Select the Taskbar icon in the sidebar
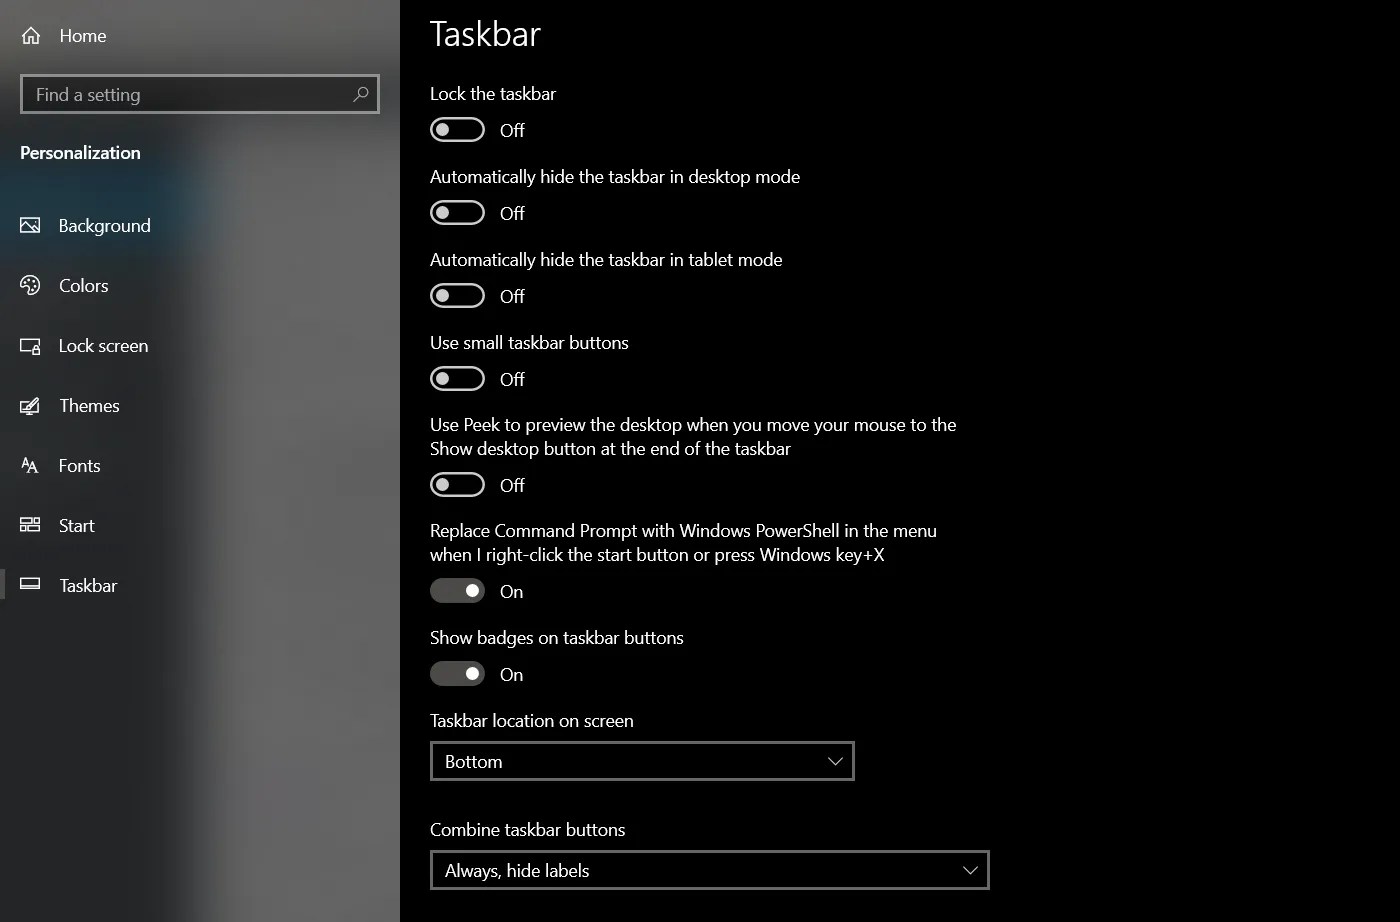This screenshot has width=1400, height=922. pyautogui.click(x=29, y=585)
